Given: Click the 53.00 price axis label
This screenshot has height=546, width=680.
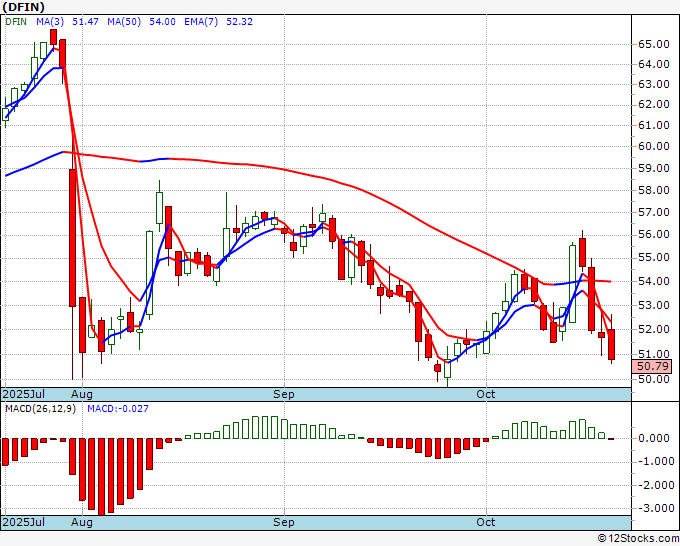Looking at the screenshot, I should click(x=654, y=305).
